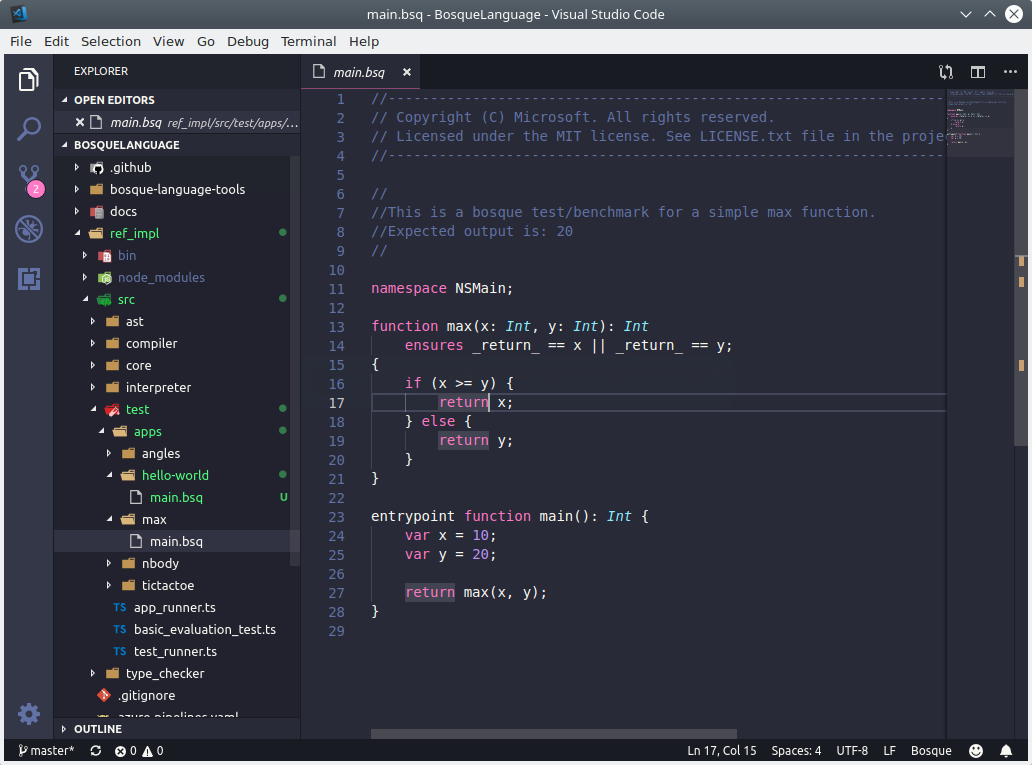This screenshot has width=1032, height=765.
Task: Split the editor using title bar icon
Action: tap(978, 72)
